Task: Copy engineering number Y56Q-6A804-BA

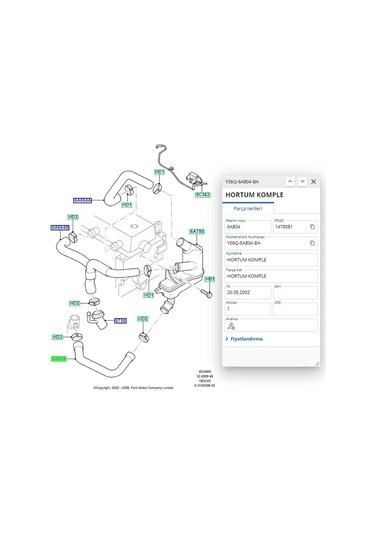Action: (312, 243)
